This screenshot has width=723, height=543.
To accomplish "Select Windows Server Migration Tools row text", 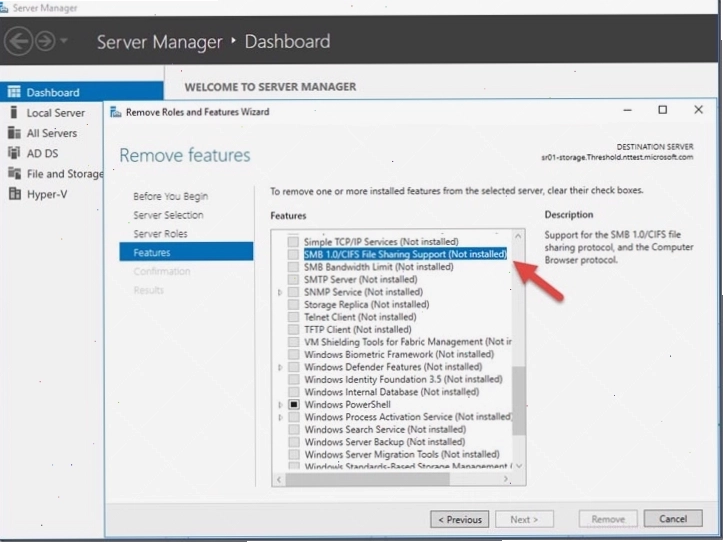I will click(402, 454).
